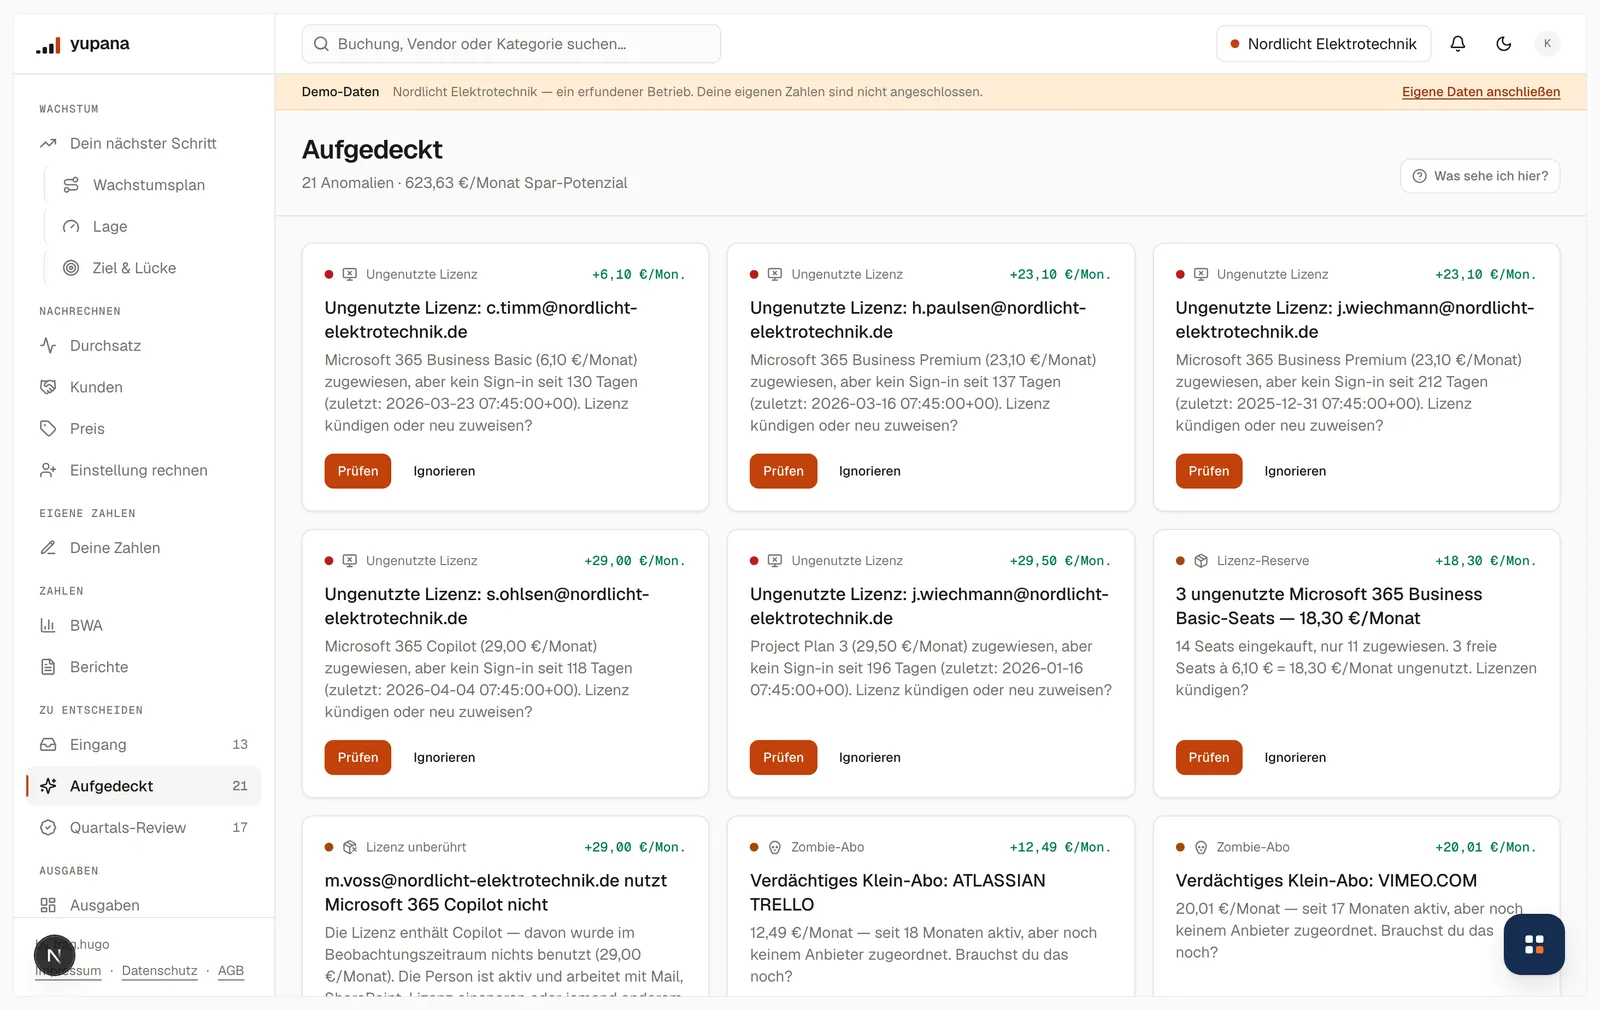Click the Preis tag icon

coord(48,429)
